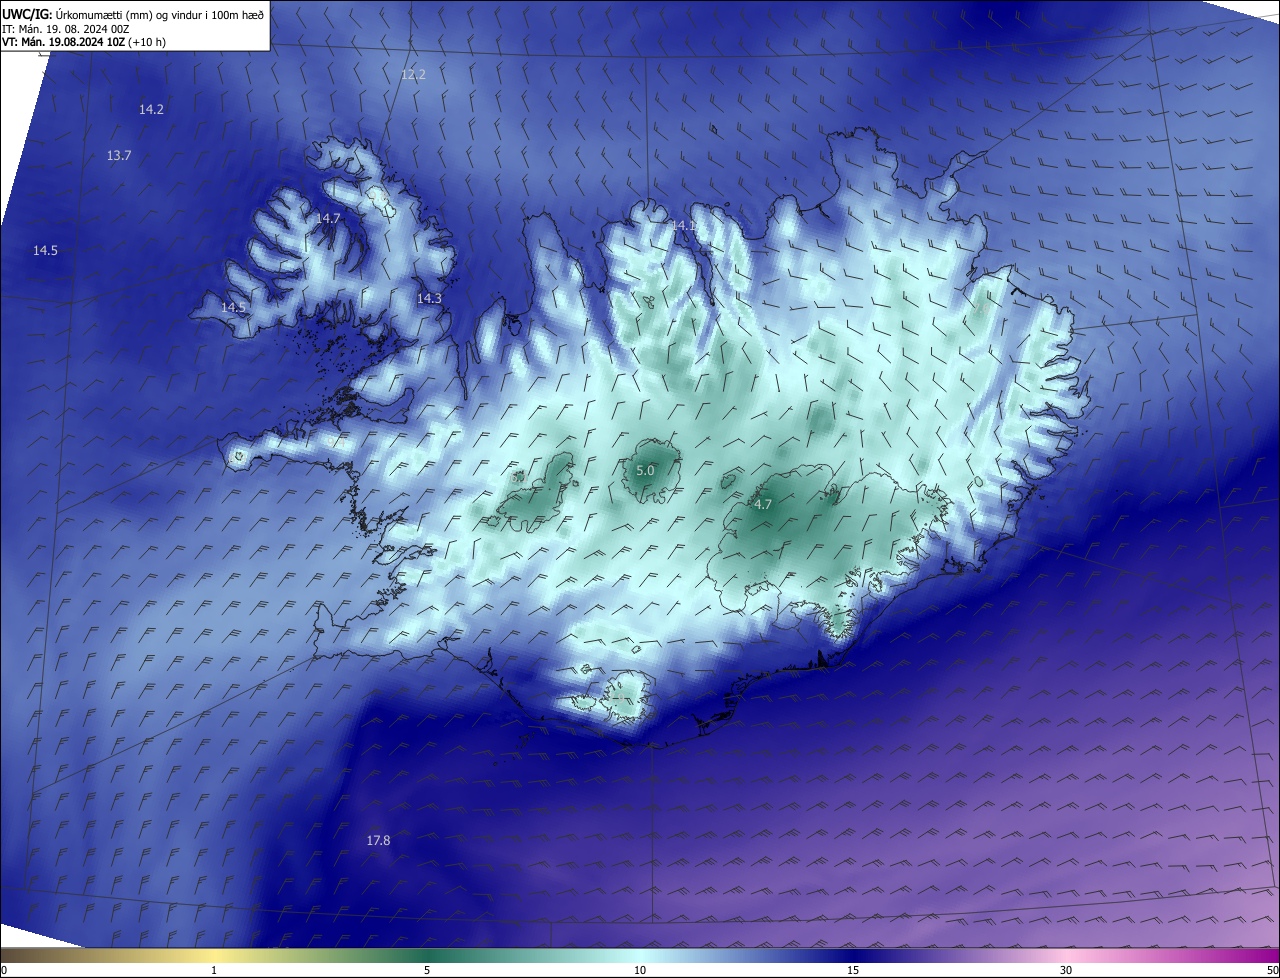This screenshot has height=978, width=1280.
Task: Click the legend tick label 30
Action: coord(1066,970)
